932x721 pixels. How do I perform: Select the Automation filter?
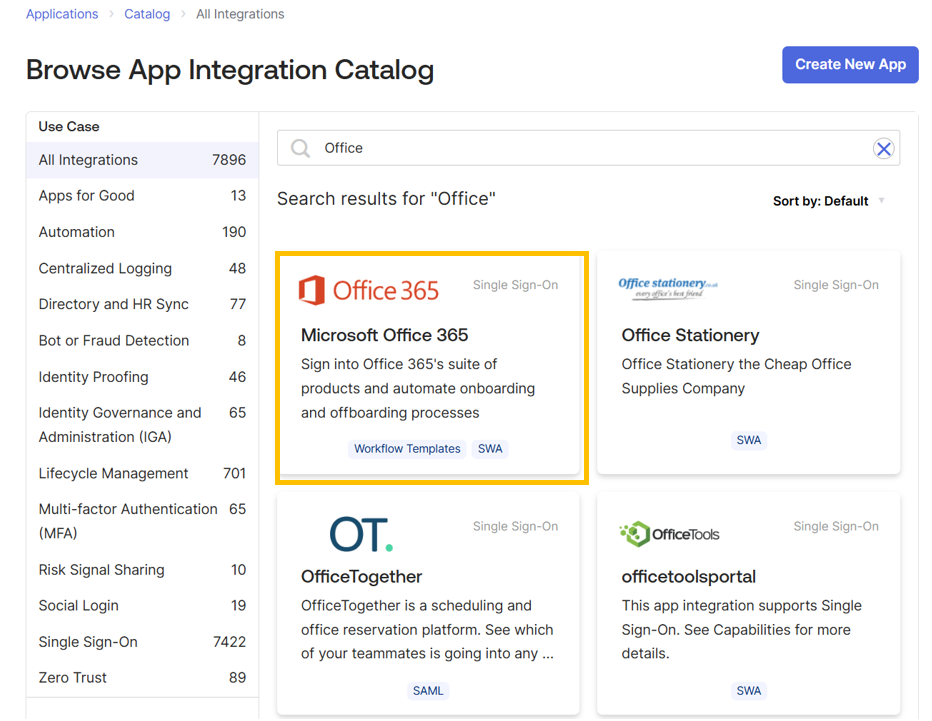tap(142, 232)
